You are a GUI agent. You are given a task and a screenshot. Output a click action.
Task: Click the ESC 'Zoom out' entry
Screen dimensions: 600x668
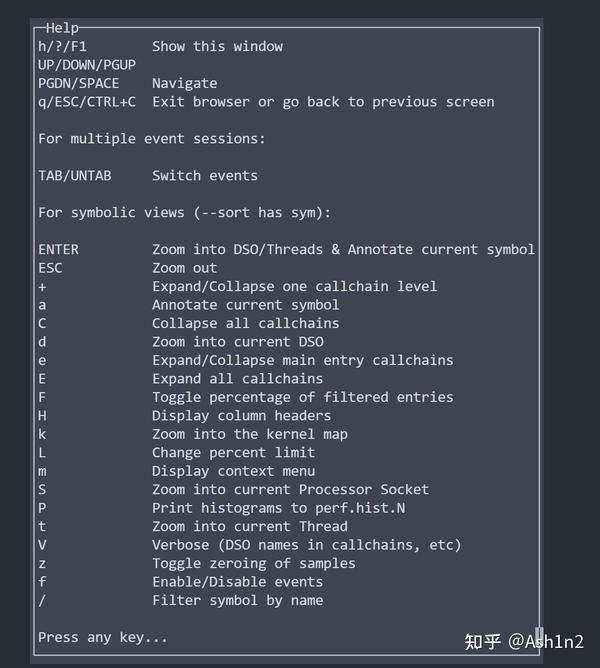tap(184, 268)
